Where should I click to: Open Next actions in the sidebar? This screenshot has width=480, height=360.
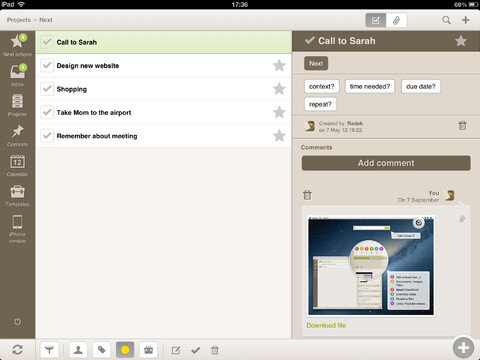point(17,45)
